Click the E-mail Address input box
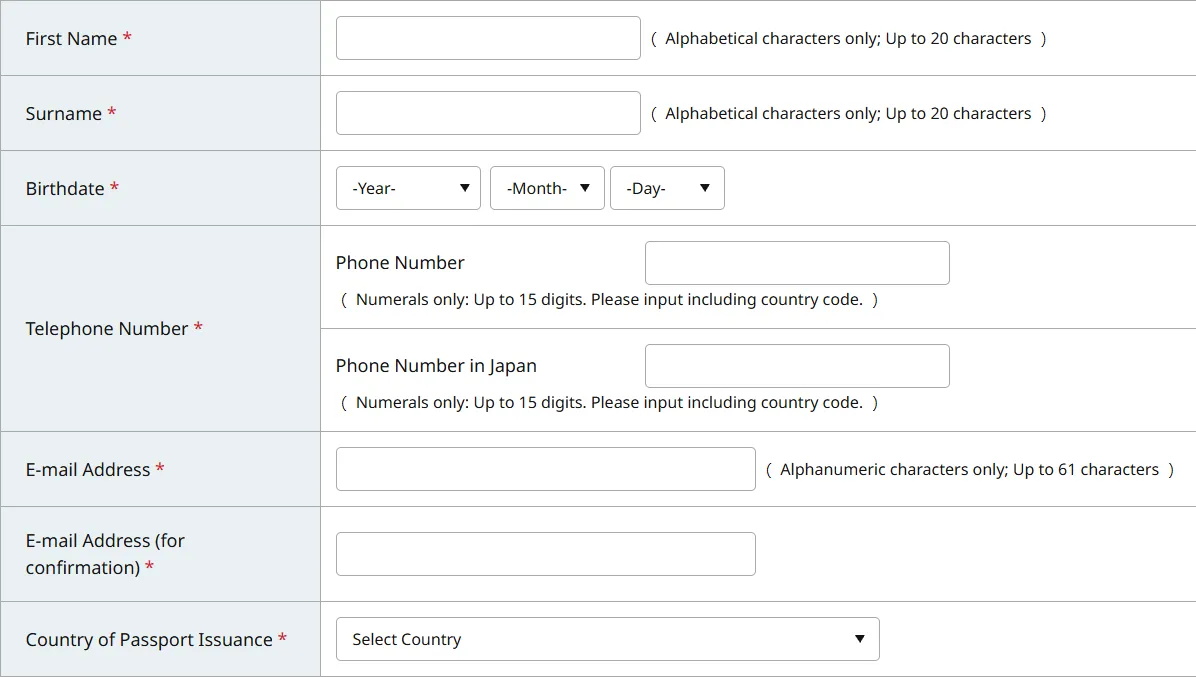This screenshot has height=677, width=1196. point(545,469)
